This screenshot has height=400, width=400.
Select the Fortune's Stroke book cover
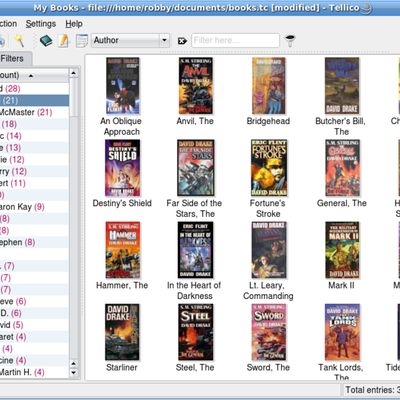(269, 168)
